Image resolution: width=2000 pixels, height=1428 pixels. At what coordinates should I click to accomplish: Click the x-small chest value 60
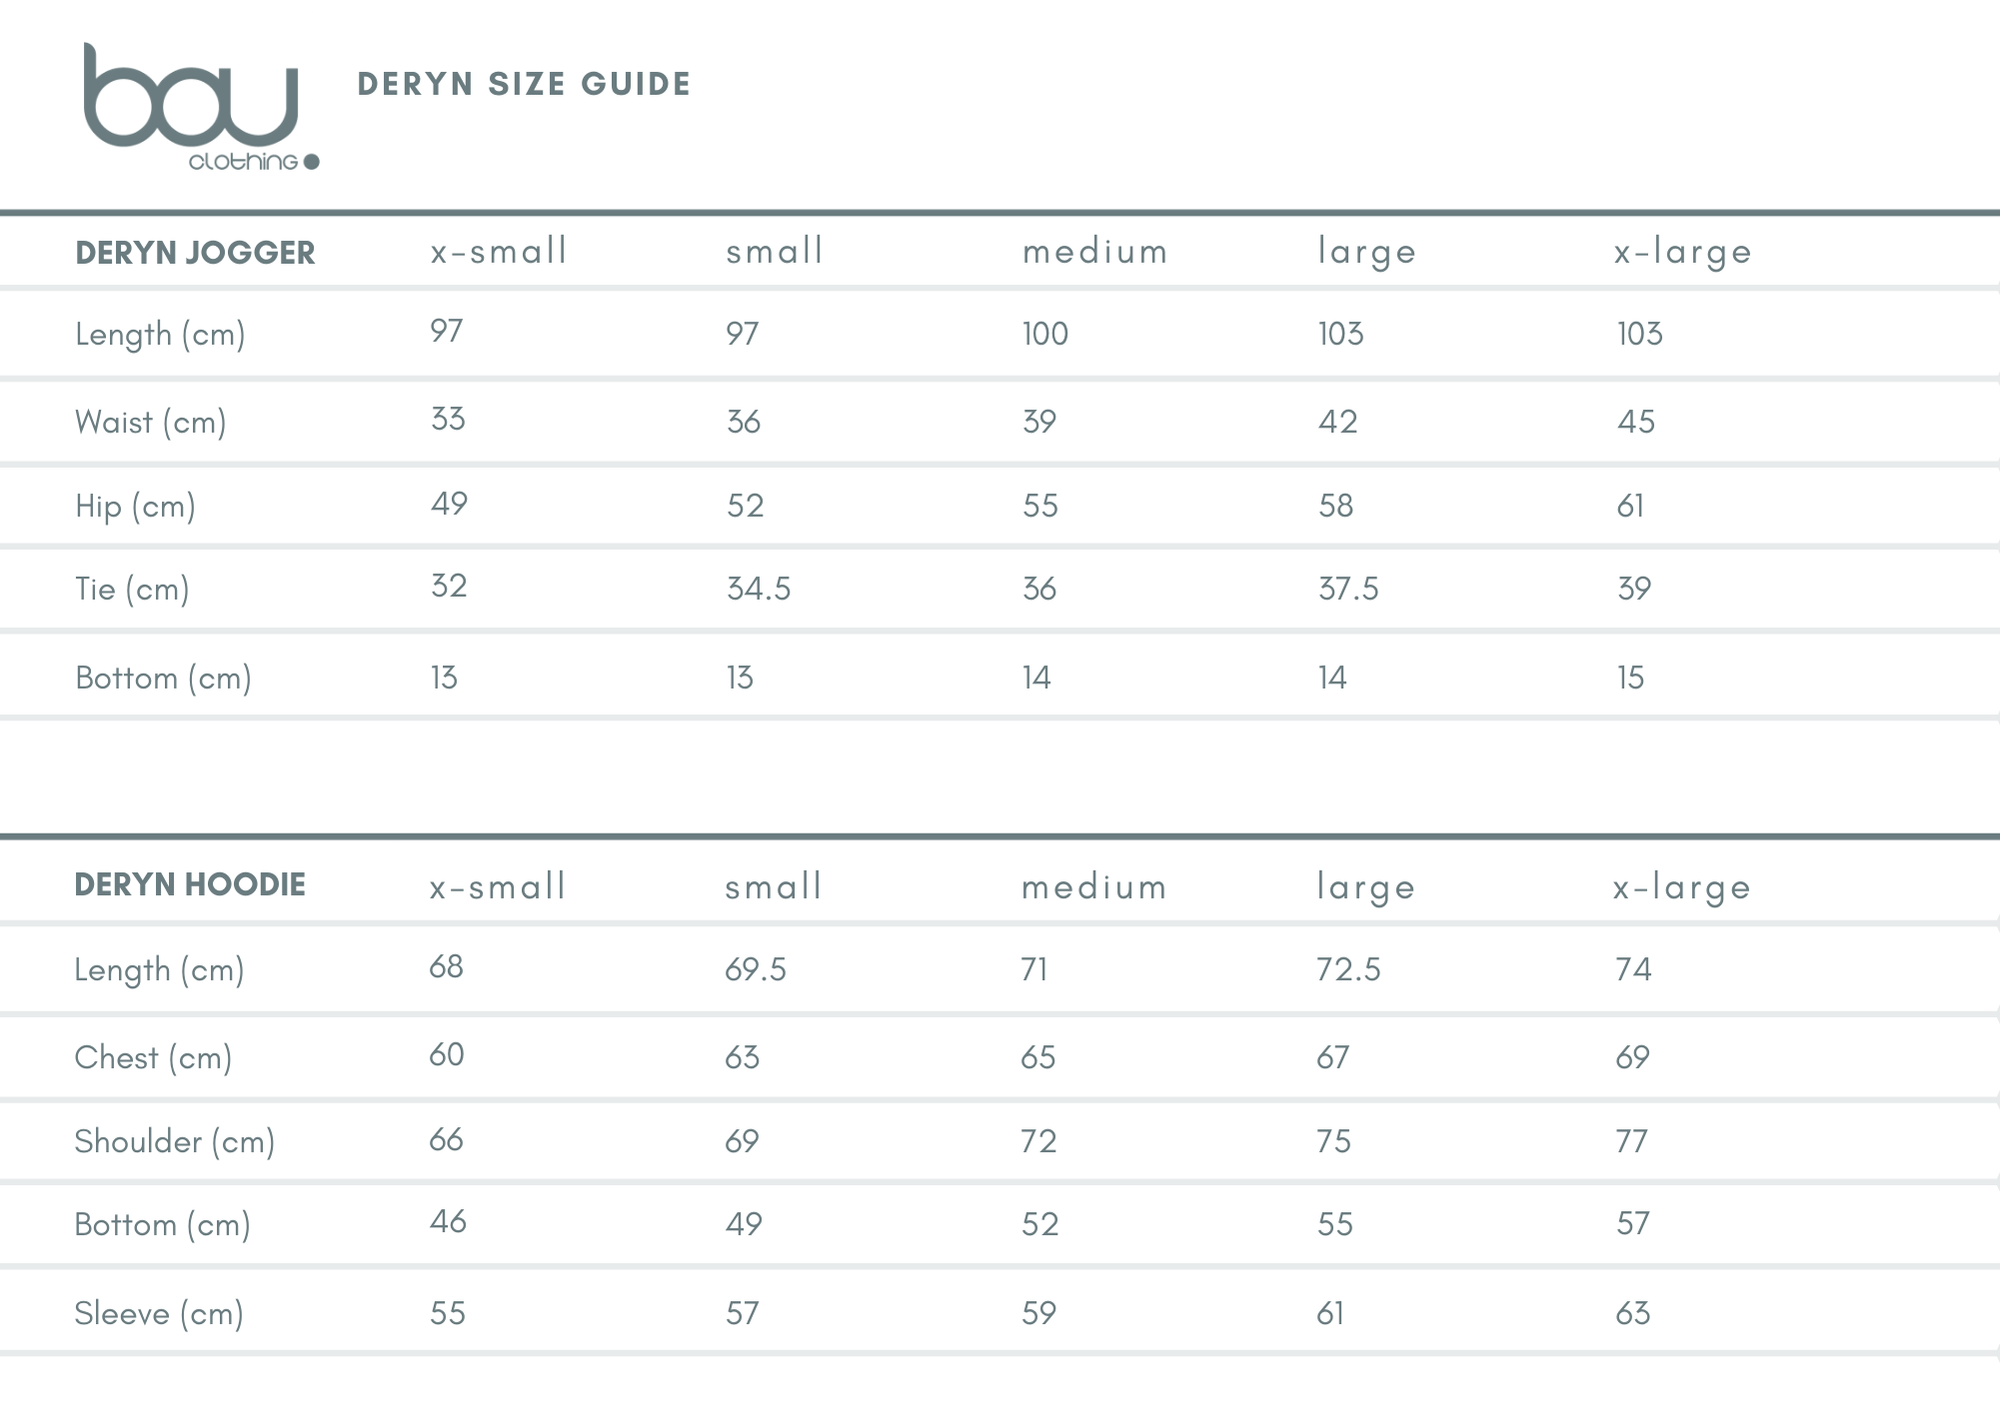pyautogui.click(x=446, y=1055)
